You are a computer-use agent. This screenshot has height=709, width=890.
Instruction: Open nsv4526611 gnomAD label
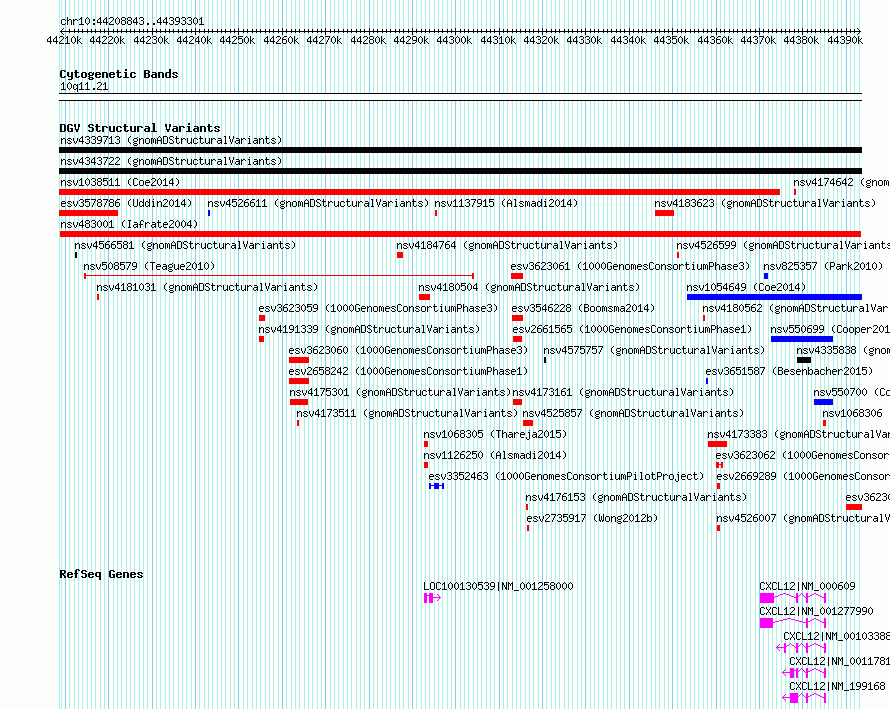(318, 203)
